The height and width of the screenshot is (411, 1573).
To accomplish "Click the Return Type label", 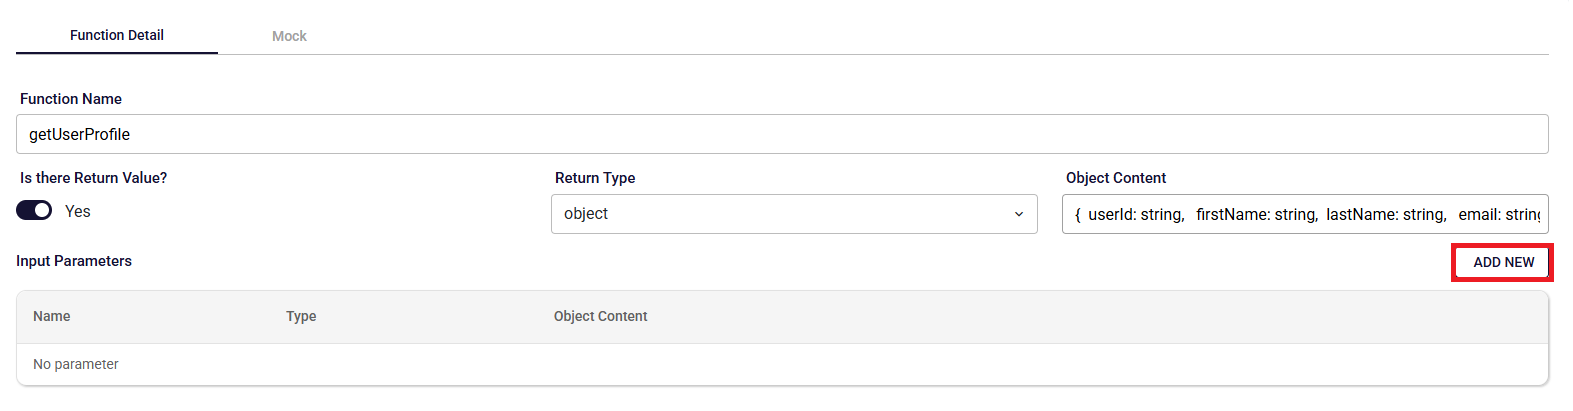I will [595, 178].
